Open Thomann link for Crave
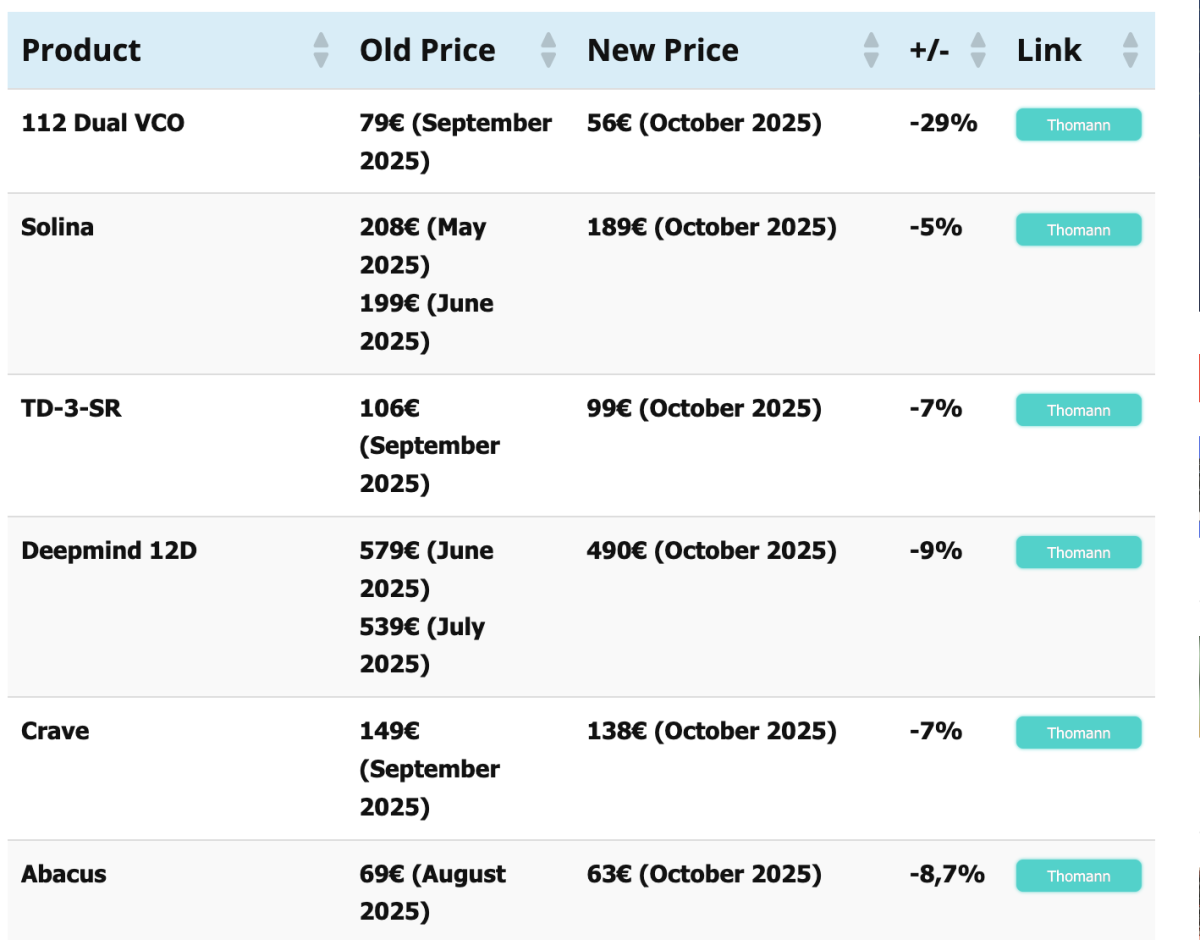Image resolution: width=1200 pixels, height=940 pixels. (x=1078, y=732)
